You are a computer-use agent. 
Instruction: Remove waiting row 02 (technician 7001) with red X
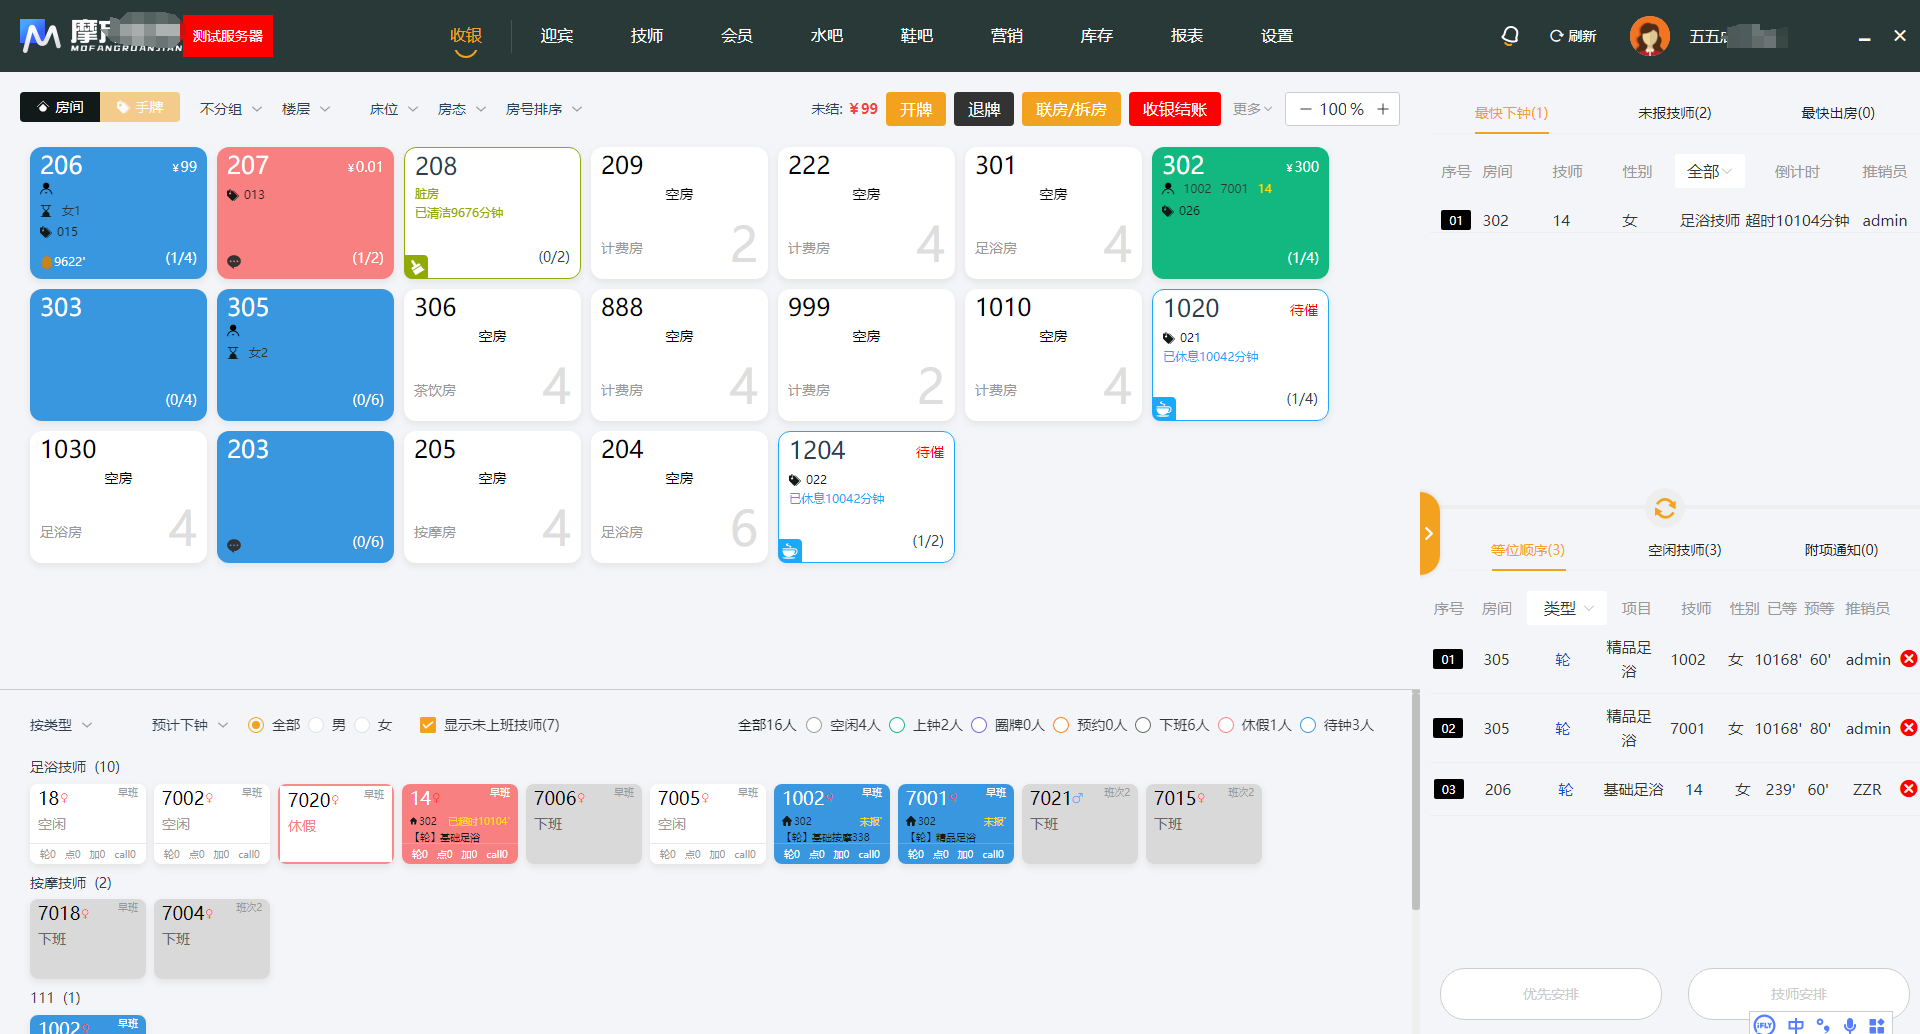pyautogui.click(x=1908, y=727)
